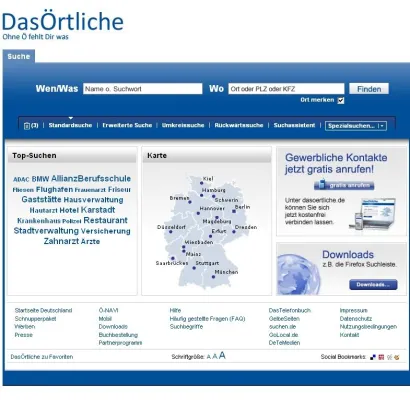Viewport: 410px width, 400px height.
Task: Open the DasTelefonbuch footer link
Action: (290, 310)
